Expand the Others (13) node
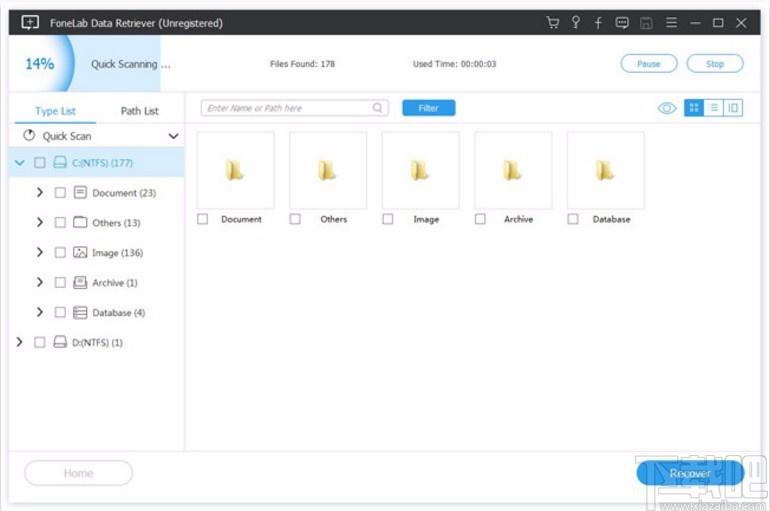 click(x=40, y=222)
